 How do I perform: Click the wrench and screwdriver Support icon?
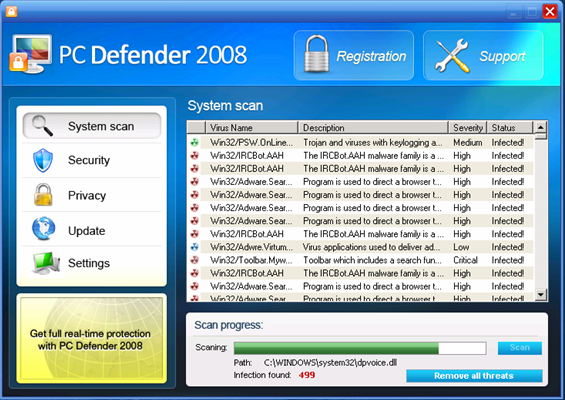point(451,55)
